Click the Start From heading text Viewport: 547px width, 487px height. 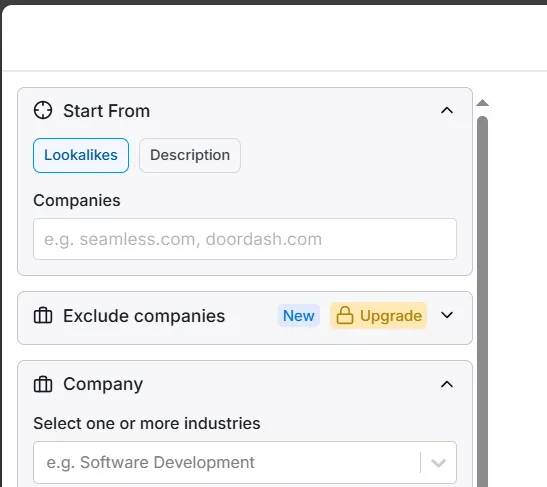[106, 111]
